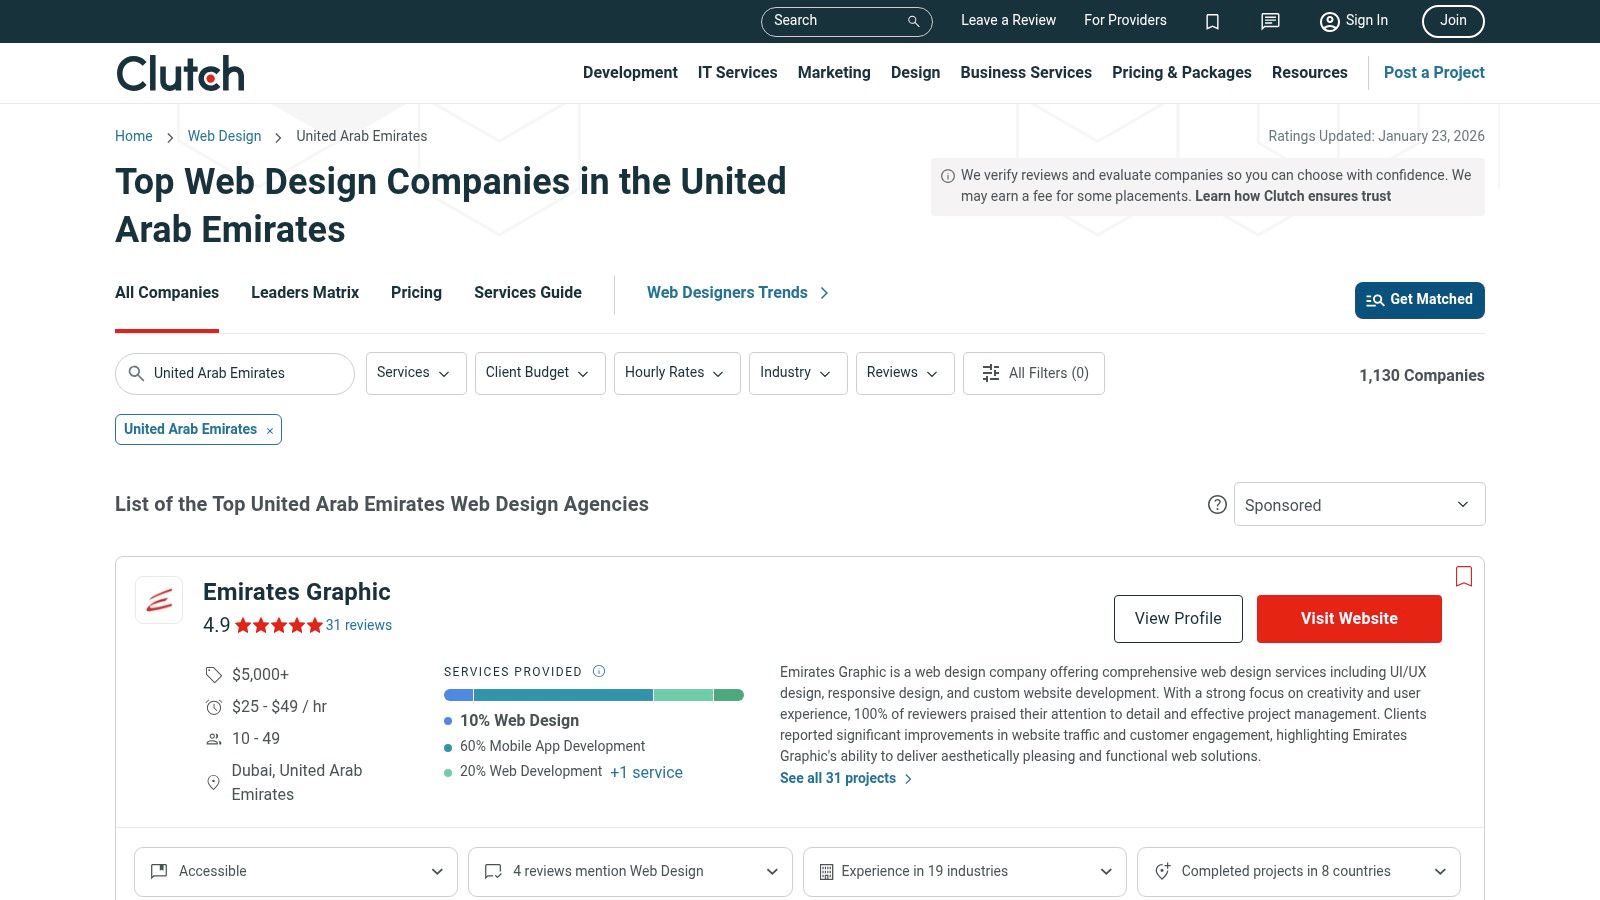
Task: Click the info icon next to Services Provided
Action: click(x=599, y=671)
